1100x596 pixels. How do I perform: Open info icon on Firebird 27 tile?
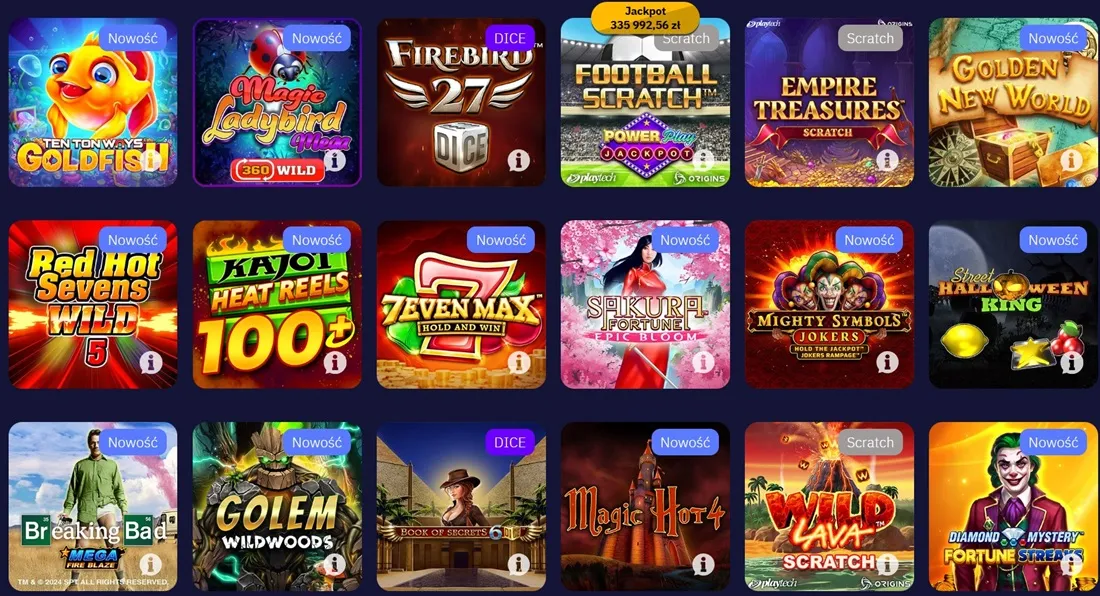coord(518,161)
